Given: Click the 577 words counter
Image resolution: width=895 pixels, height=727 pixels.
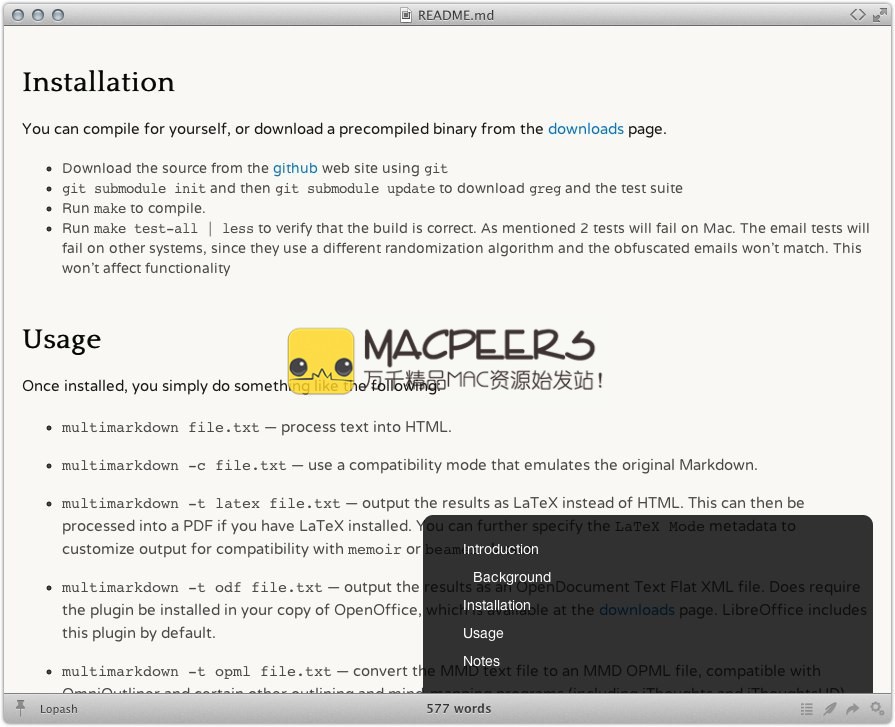Looking at the screenshot, I should (458, 709).
